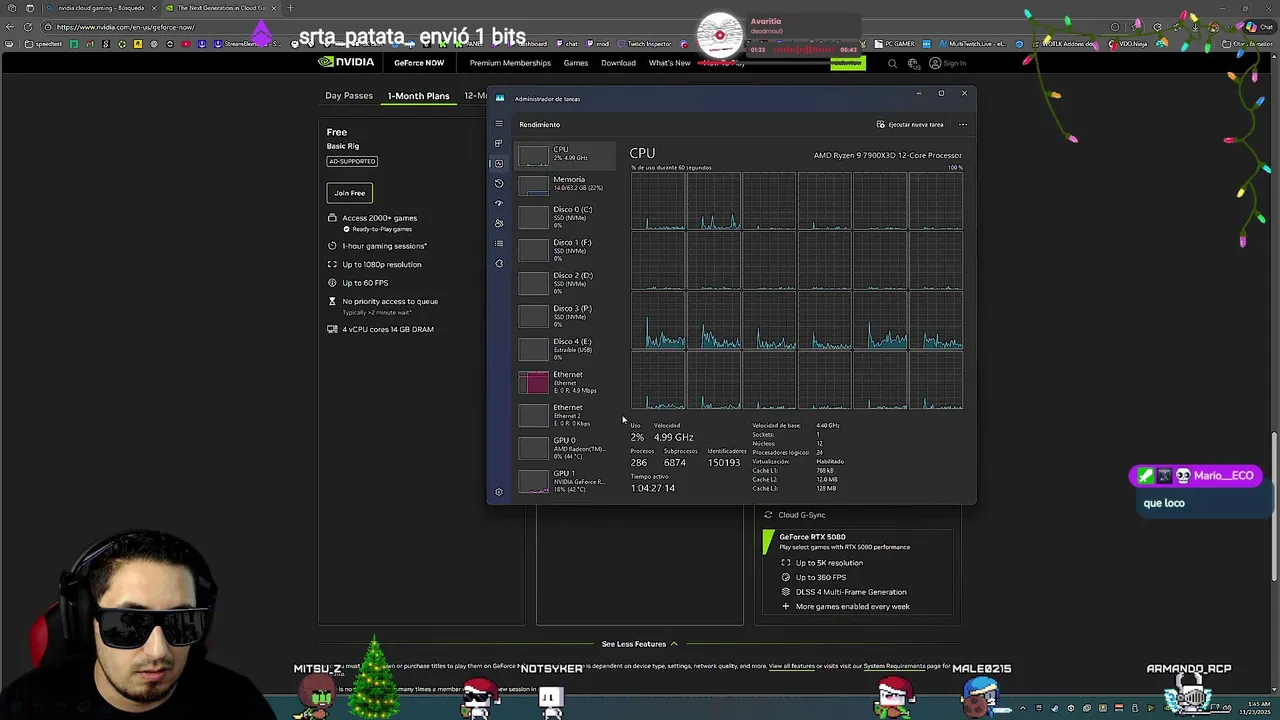Open Details list icon in Task Manager sidebar
Screen dimensions: 1280x720
pos(499,243)
